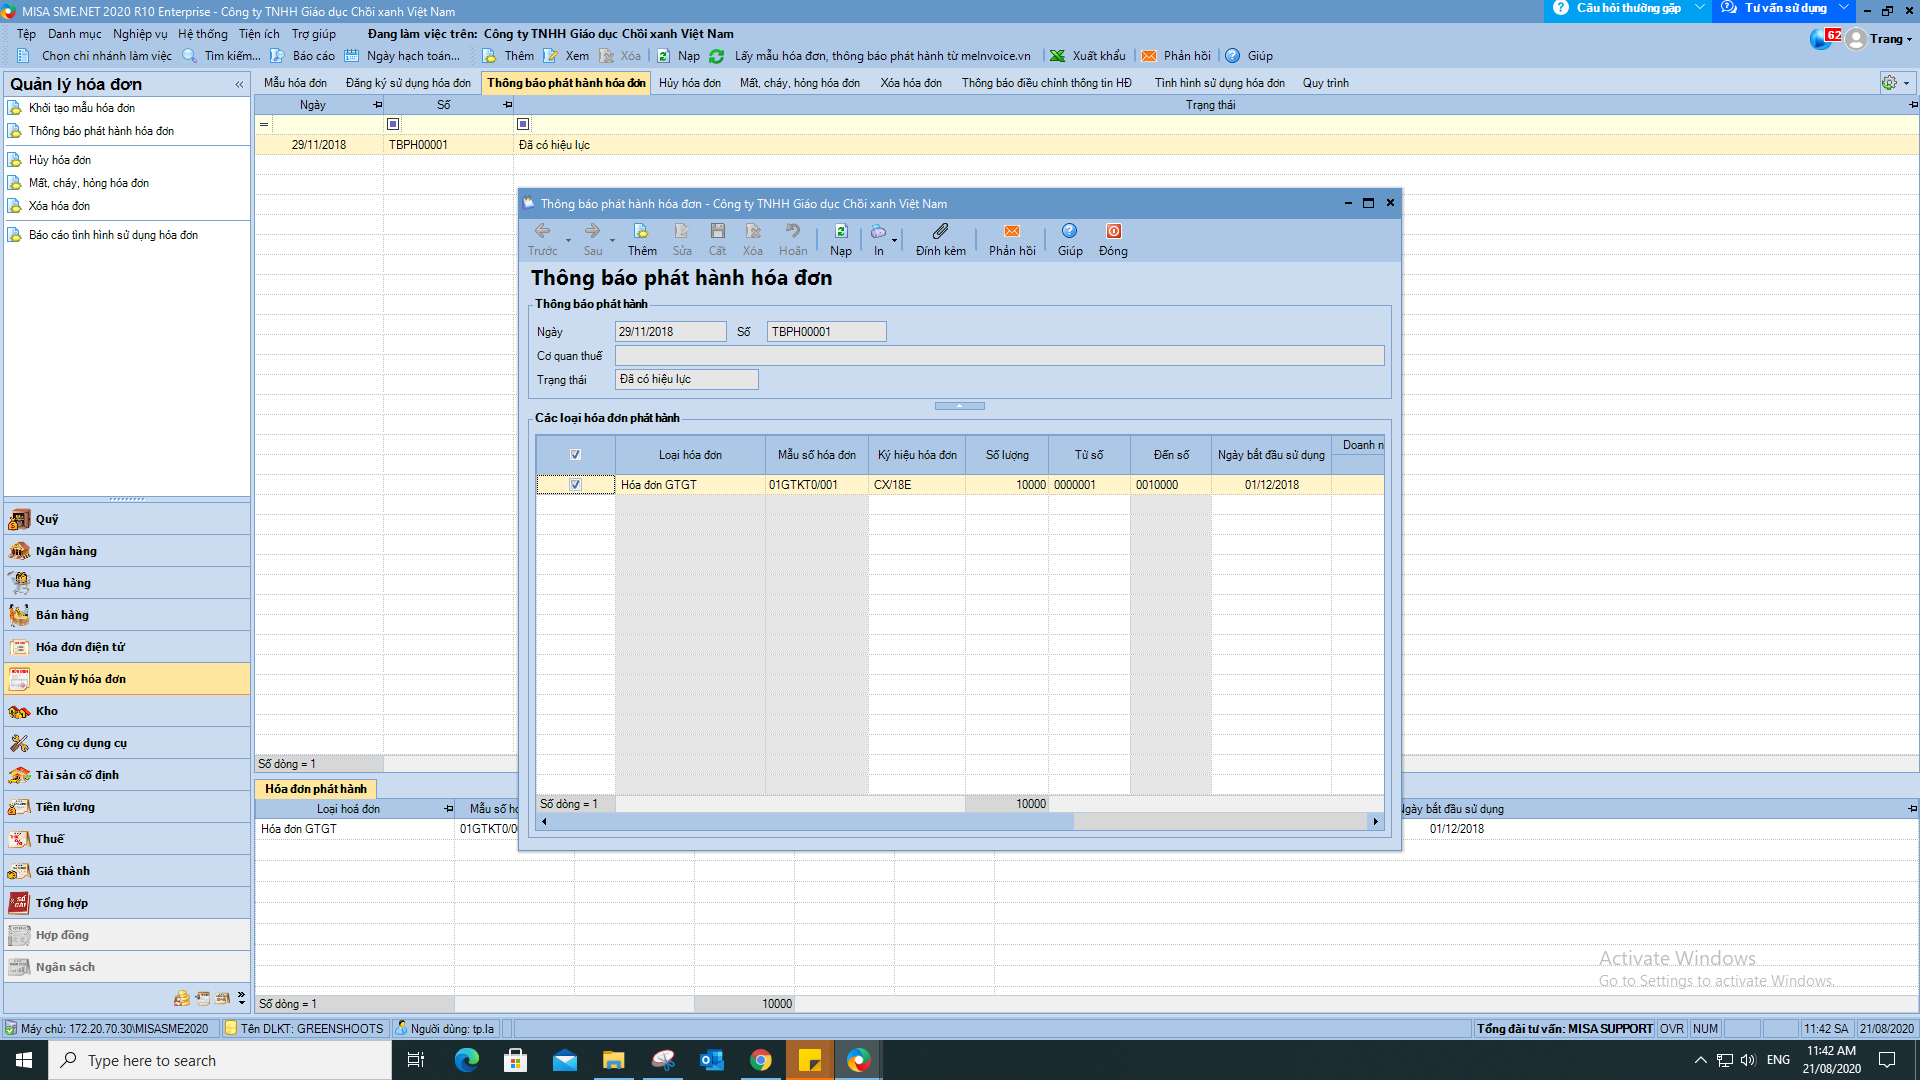Open Google Chrome from the taskbar
Screen dimensions: 1920x1080
[760, 1060]
